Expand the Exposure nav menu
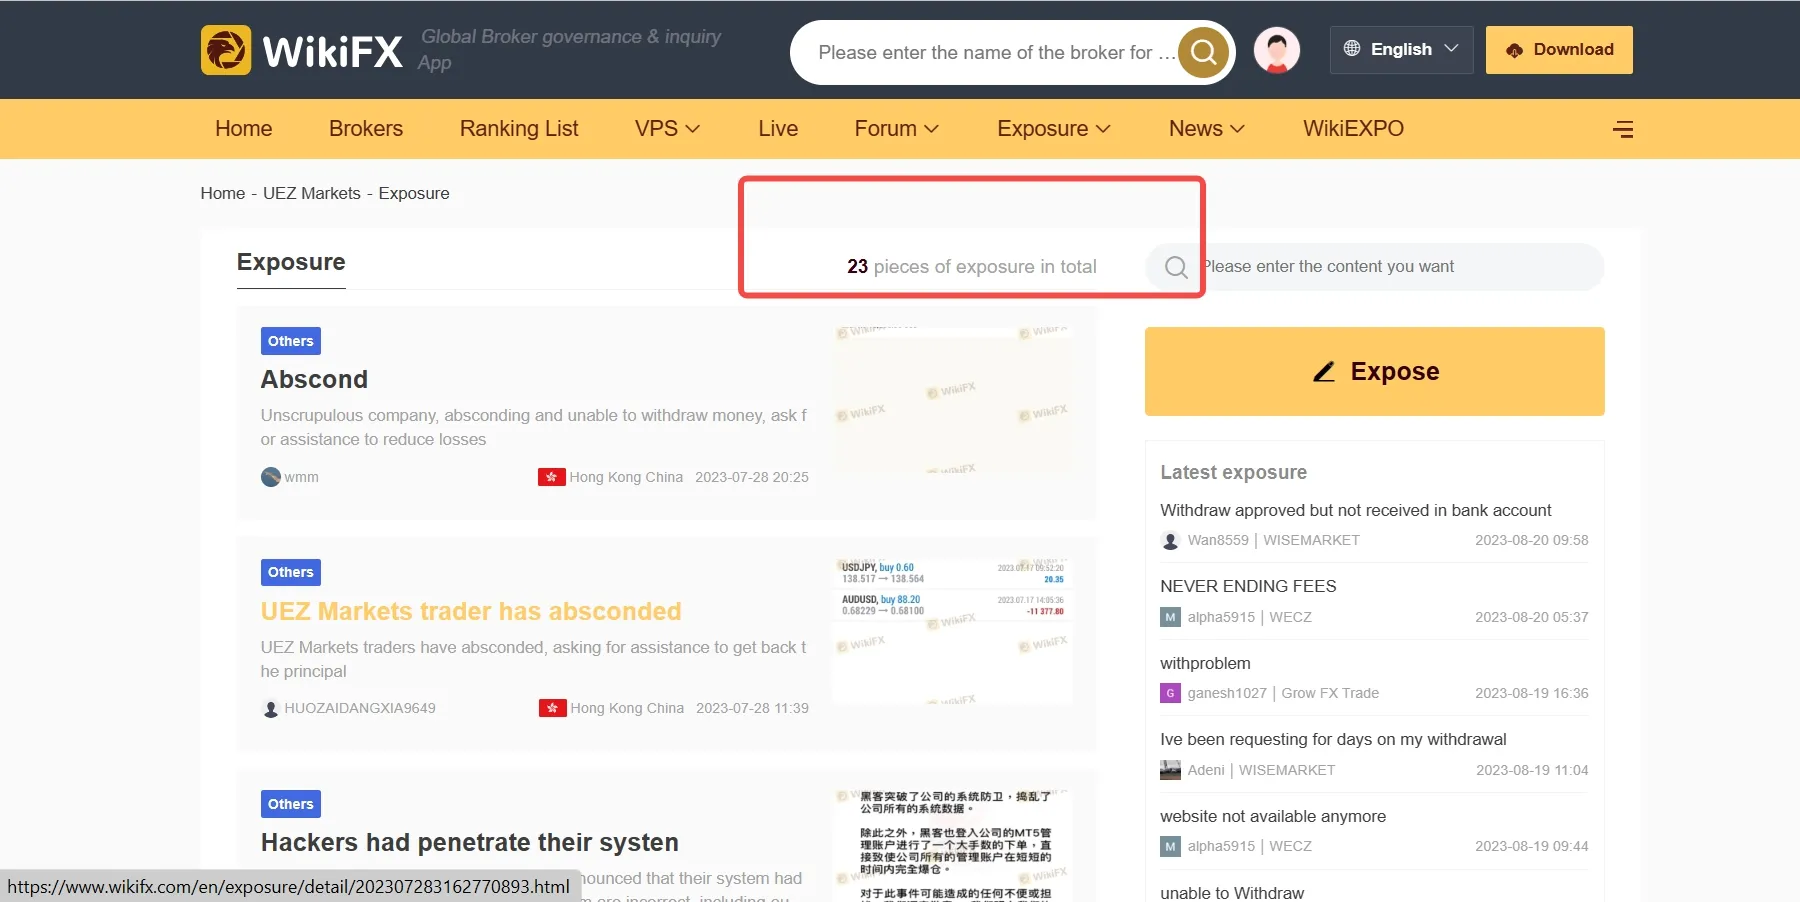The width and height of the screenshot is (1800, 902). pyautogui.click(x=1054, y=129)
